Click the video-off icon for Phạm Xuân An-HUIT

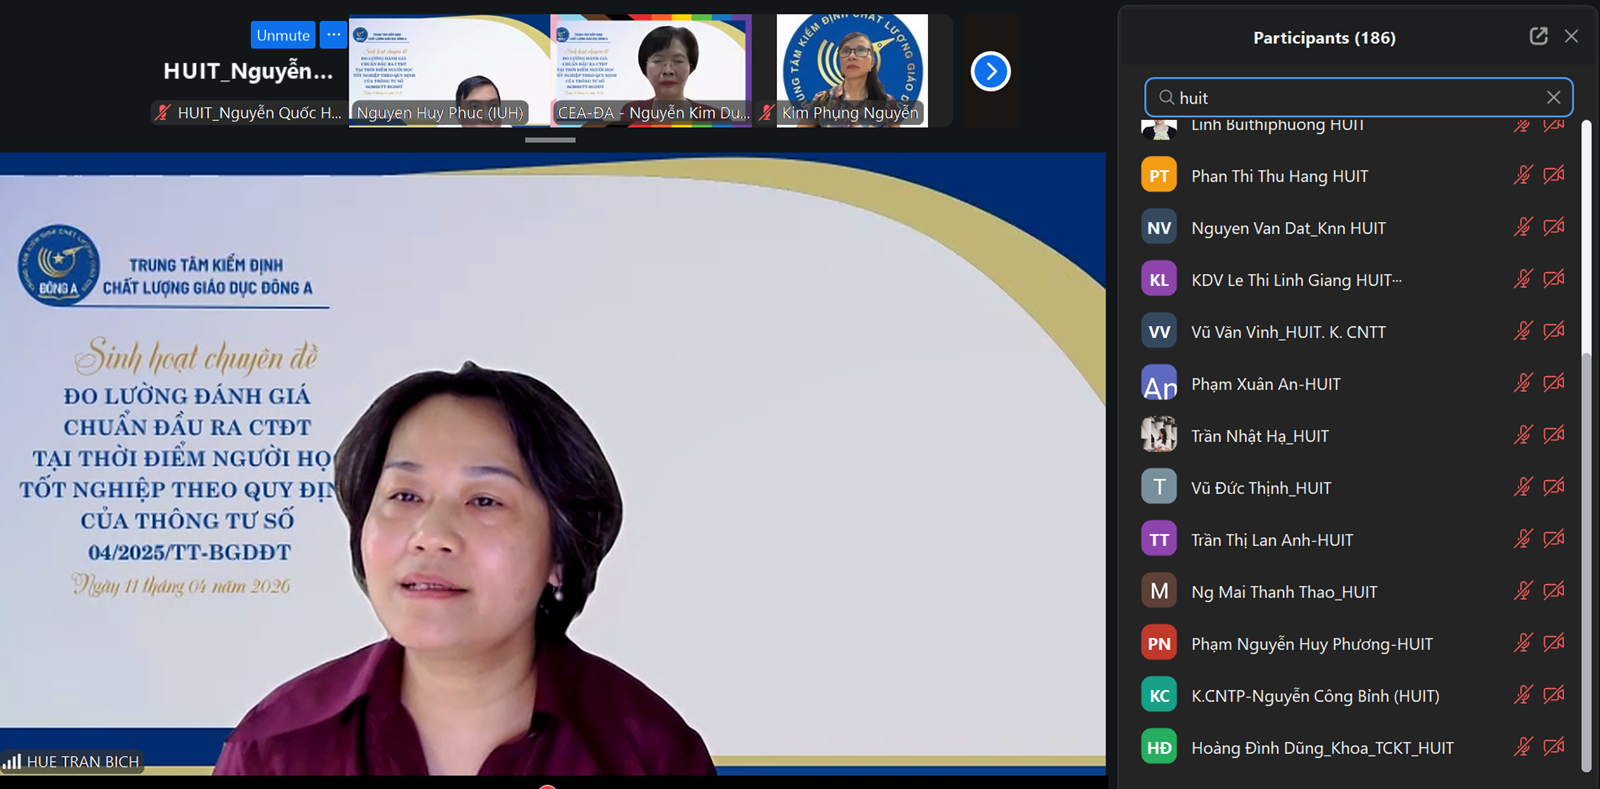(1554, 383)
